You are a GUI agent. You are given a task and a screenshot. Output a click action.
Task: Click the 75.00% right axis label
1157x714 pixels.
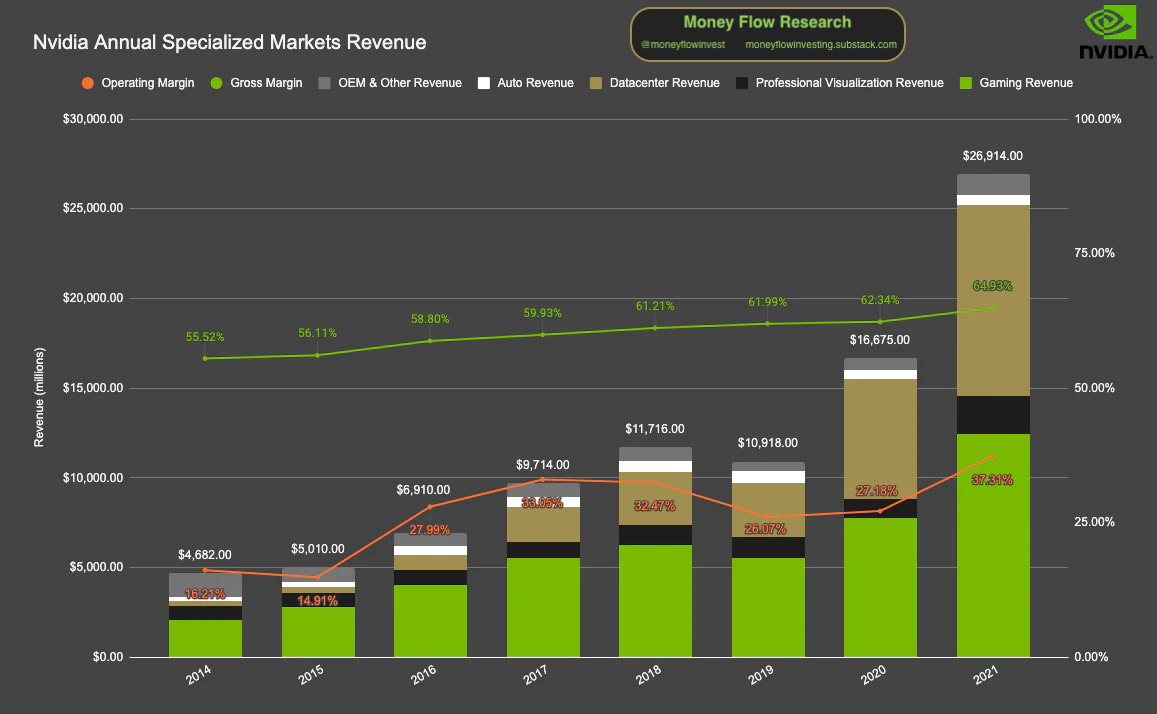(1094, 253)
